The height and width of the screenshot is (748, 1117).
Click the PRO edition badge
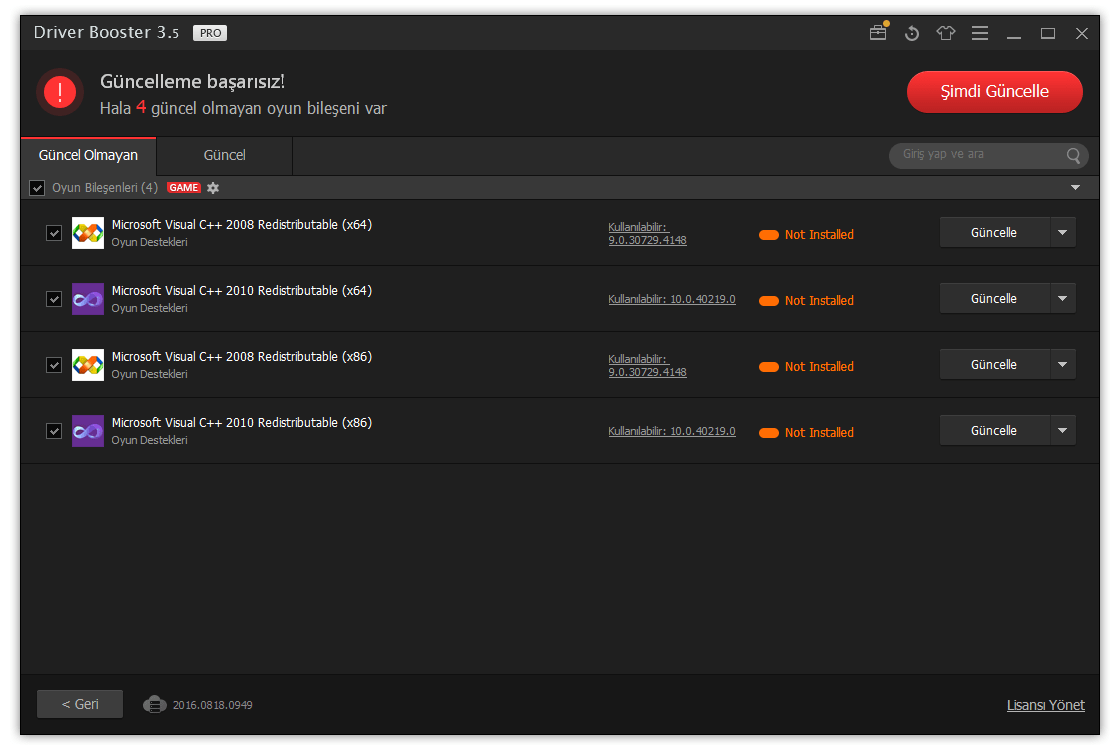(210, 33)
